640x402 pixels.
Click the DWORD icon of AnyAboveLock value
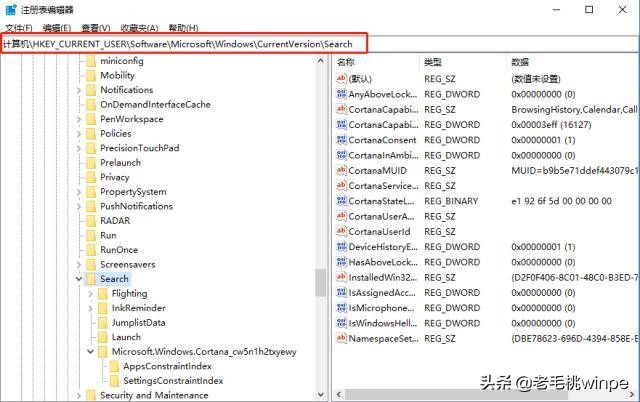(x=341, y=94)
